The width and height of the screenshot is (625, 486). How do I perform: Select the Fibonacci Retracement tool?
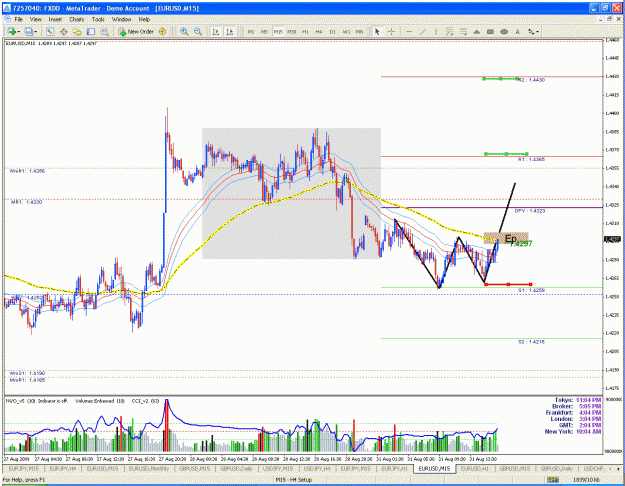coord(463,31)
